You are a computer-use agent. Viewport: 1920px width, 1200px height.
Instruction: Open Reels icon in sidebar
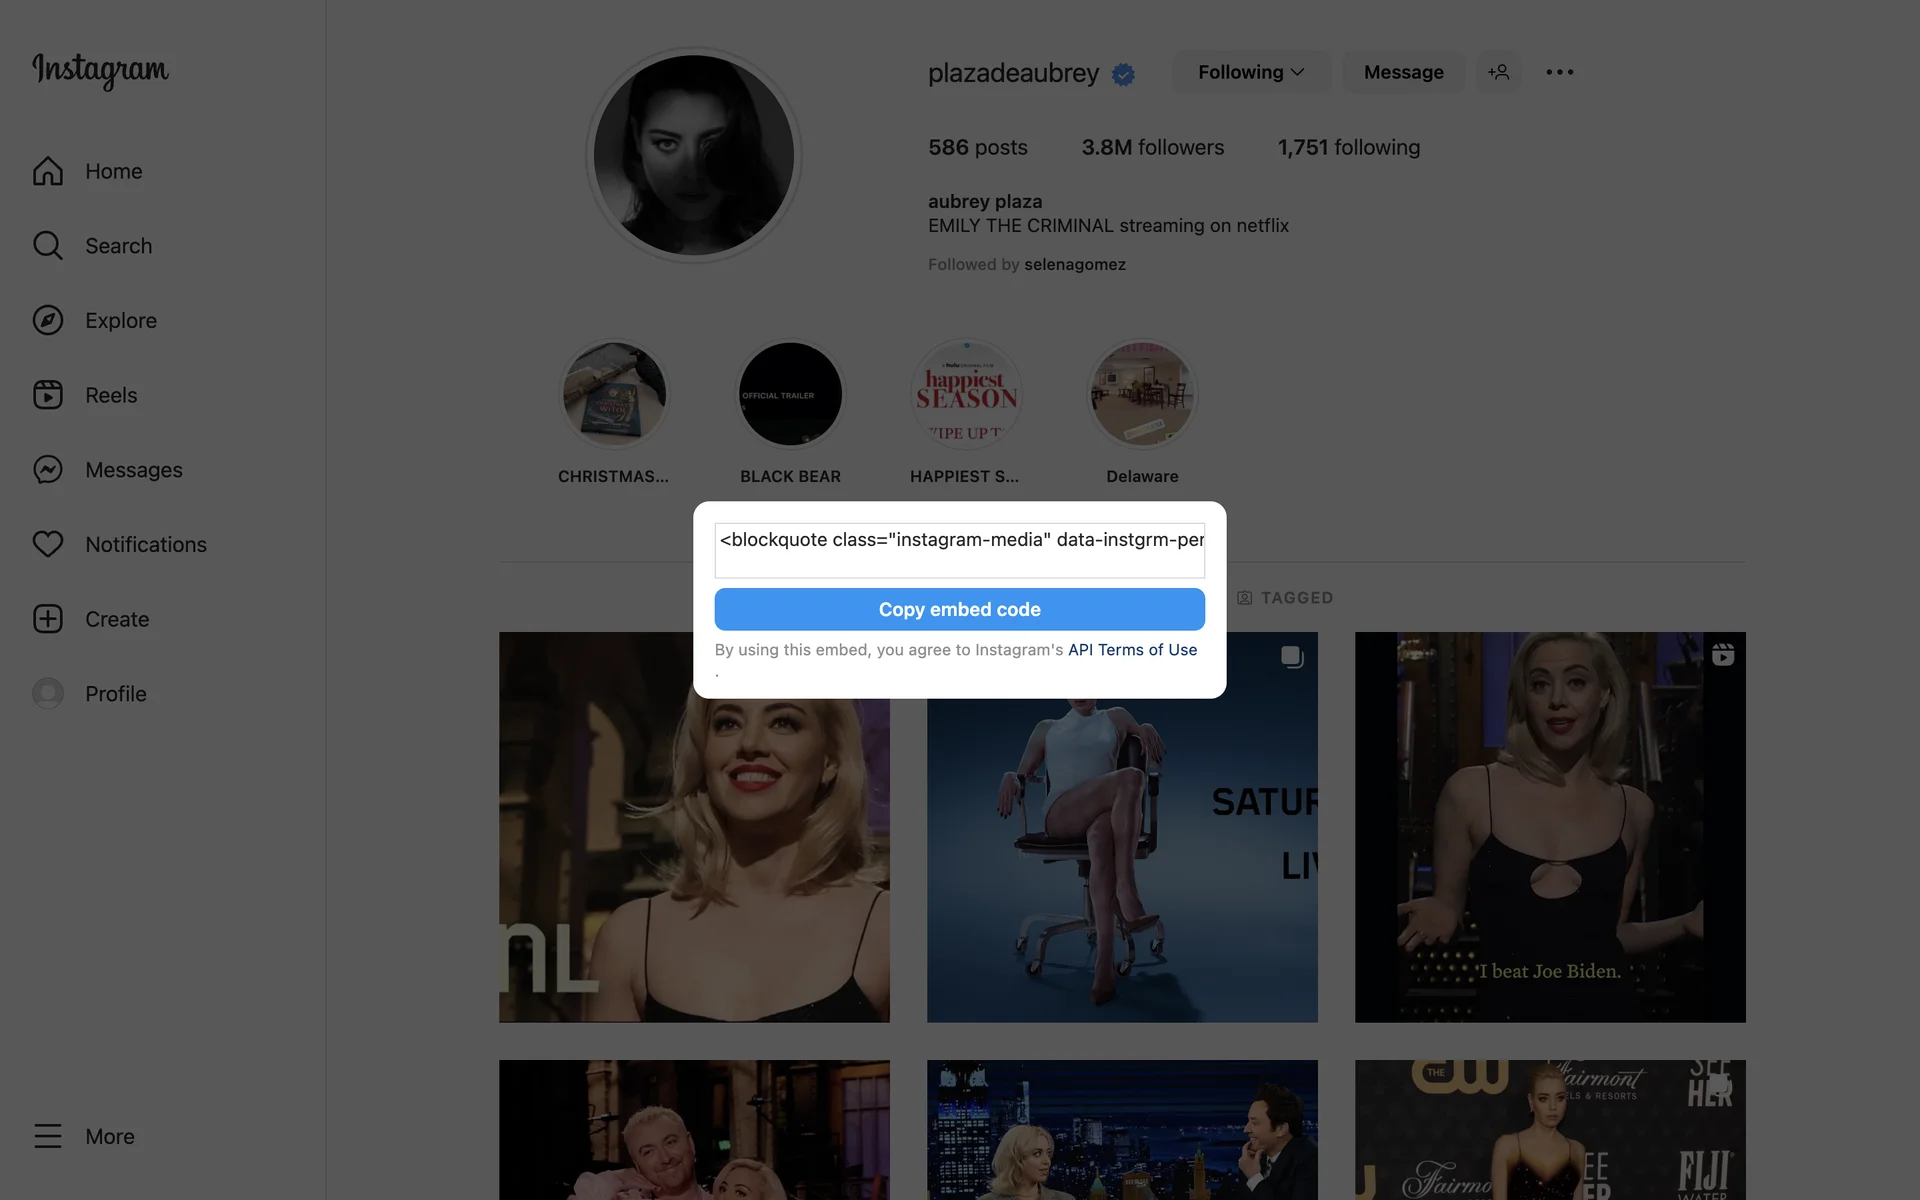click(x=48, y=395)
